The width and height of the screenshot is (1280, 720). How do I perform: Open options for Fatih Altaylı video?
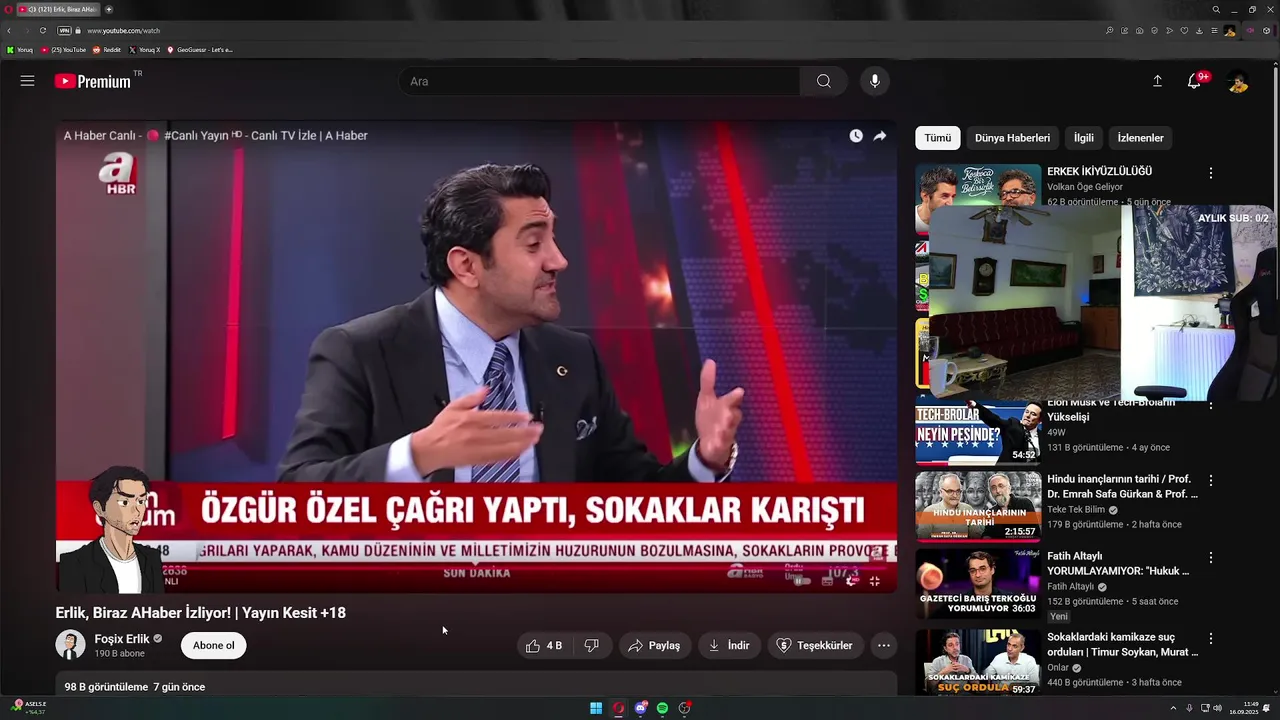click(x=1211, y=558)
